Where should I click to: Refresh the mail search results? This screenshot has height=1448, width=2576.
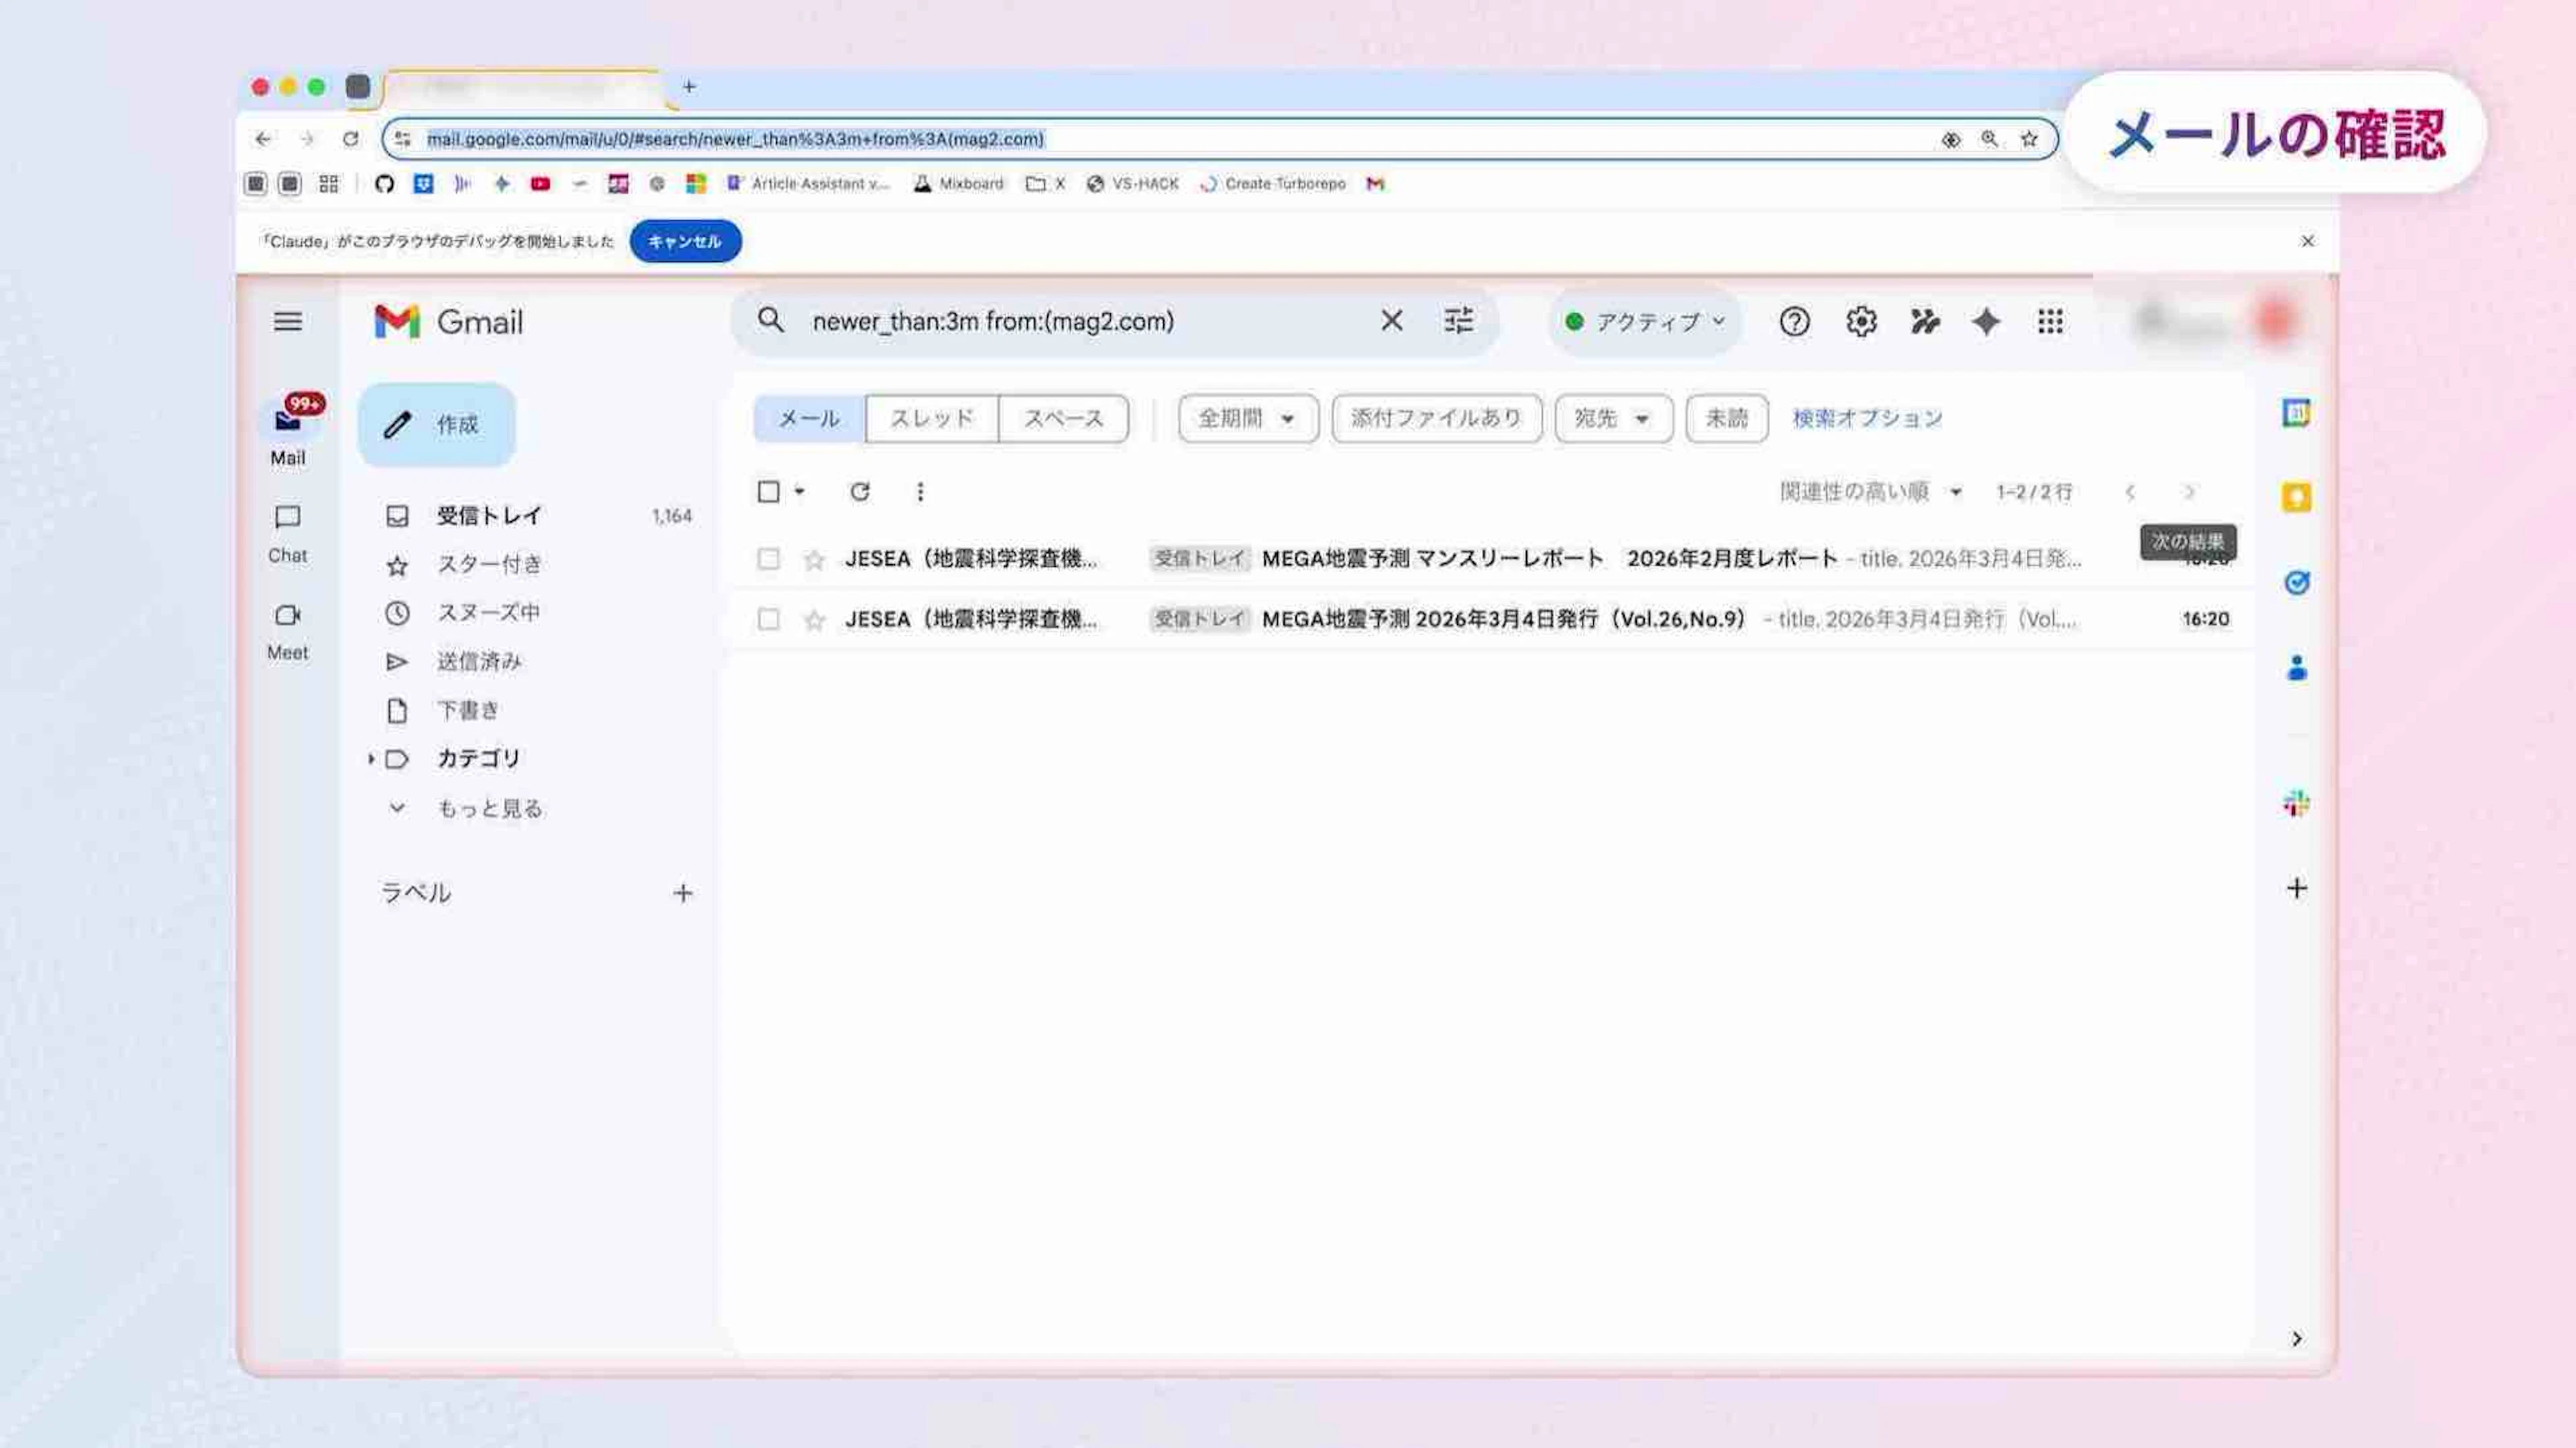coord(859,491)
